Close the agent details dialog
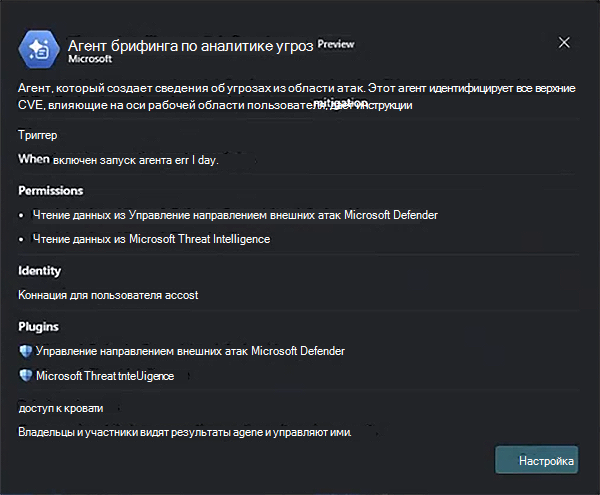This screenshot has width=600, height=495. click(564, 43)
